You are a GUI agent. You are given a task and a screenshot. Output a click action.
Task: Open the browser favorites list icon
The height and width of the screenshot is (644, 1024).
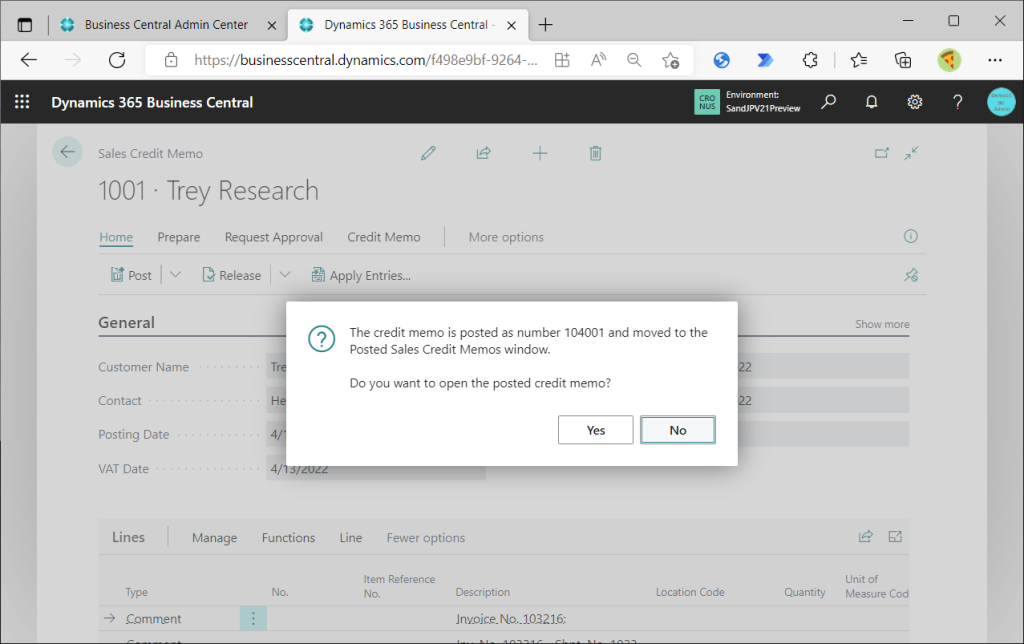tap(859, 60)
